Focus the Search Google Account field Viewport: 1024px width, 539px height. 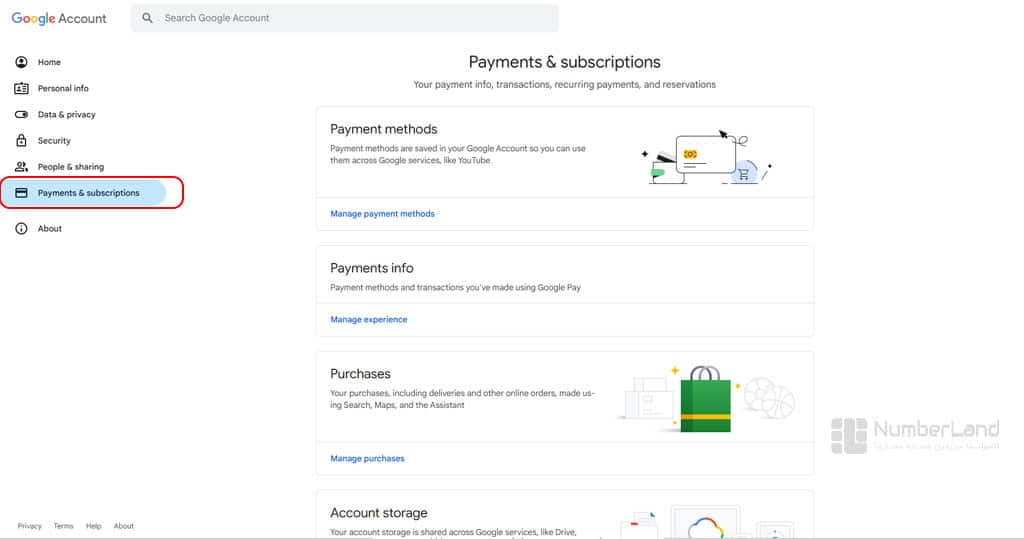345,18
